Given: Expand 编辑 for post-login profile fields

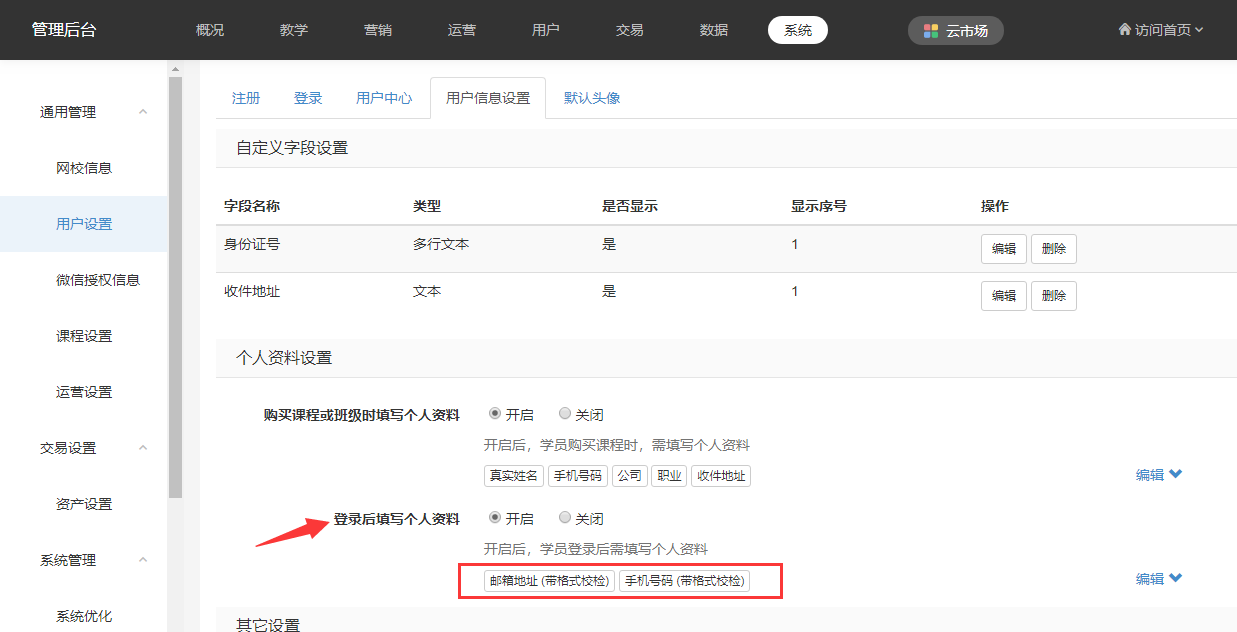Looking at the screenshot, I should tap(1158, 579).
